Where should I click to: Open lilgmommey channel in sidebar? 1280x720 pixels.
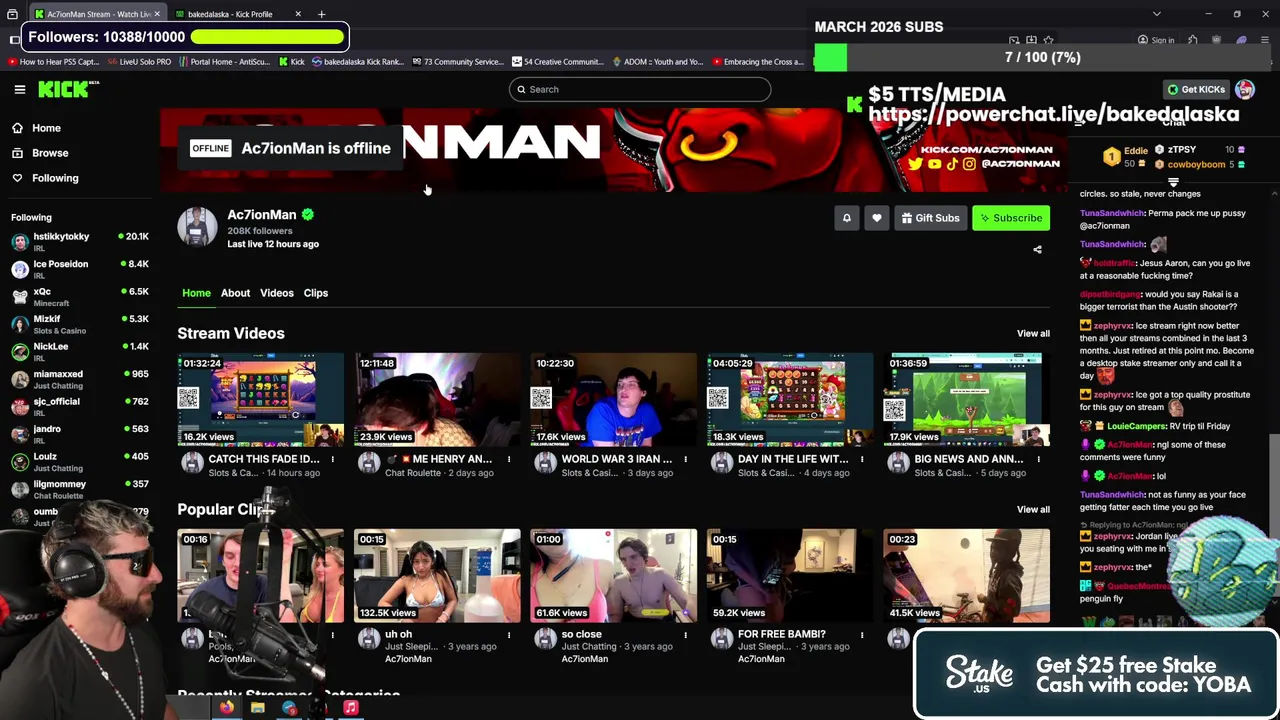click(79, 489)
